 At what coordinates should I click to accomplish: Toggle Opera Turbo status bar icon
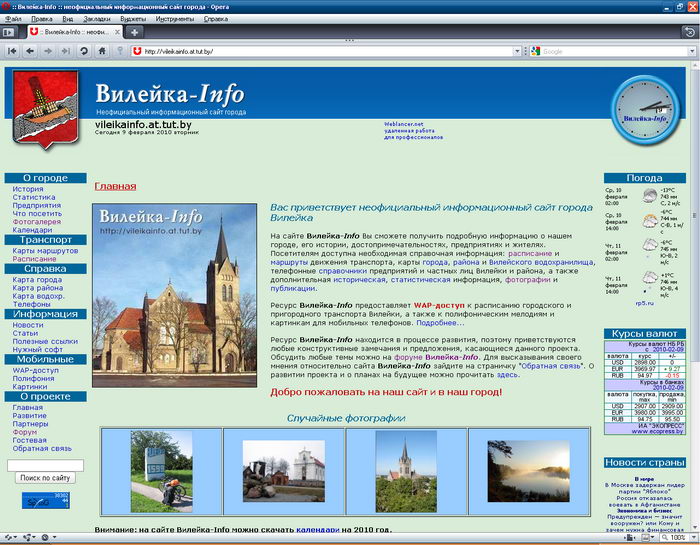pos(47,537)
